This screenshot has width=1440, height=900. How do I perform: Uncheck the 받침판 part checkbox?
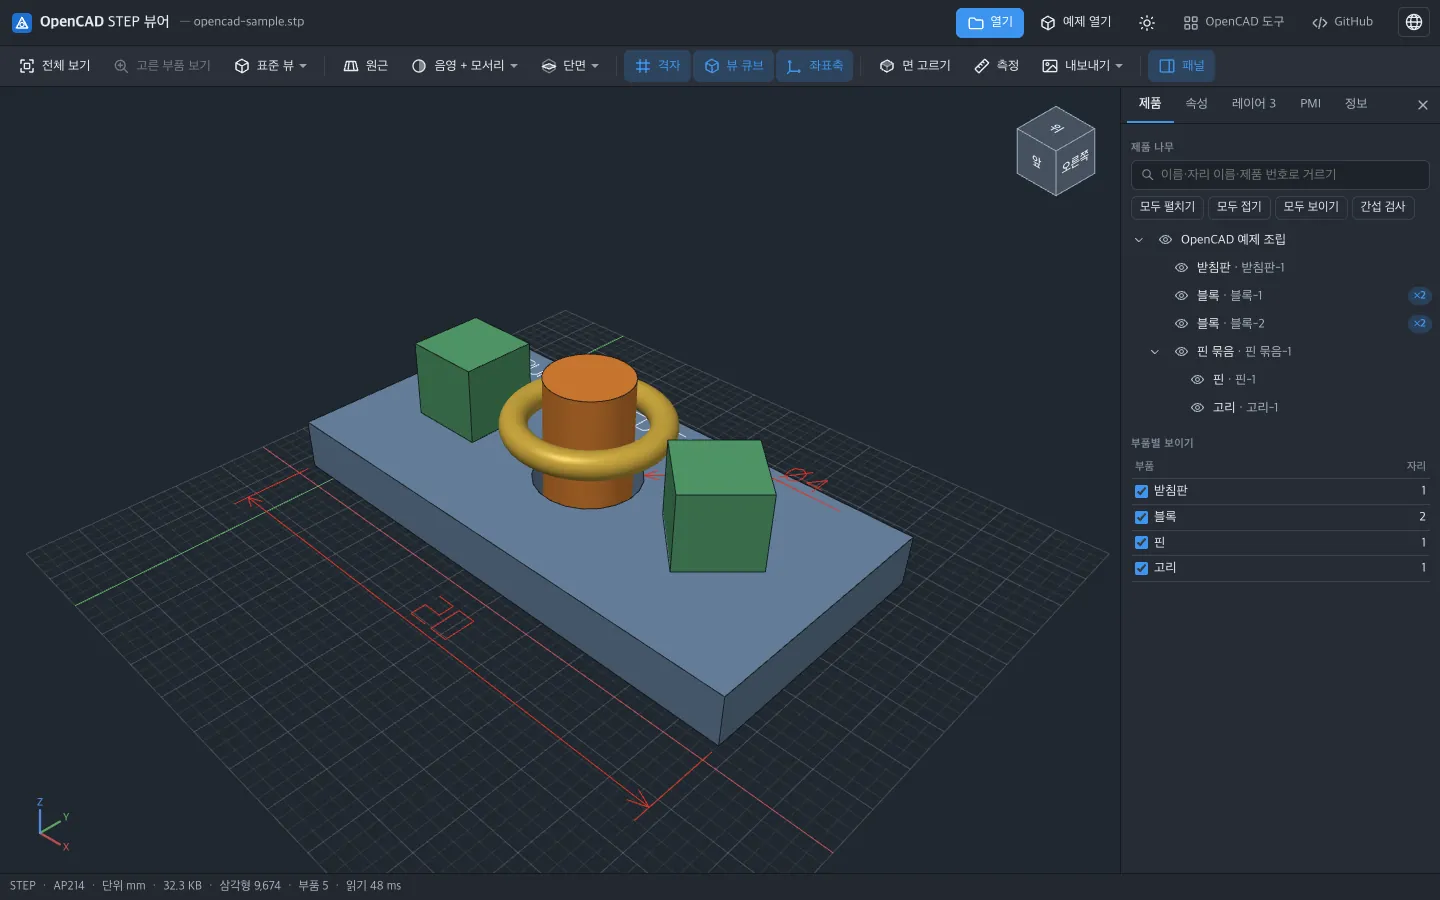pos(1141,491)
